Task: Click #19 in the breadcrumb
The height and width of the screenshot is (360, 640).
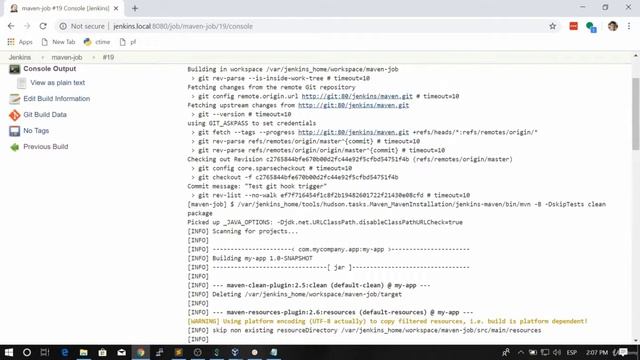Action: [108, 58]
